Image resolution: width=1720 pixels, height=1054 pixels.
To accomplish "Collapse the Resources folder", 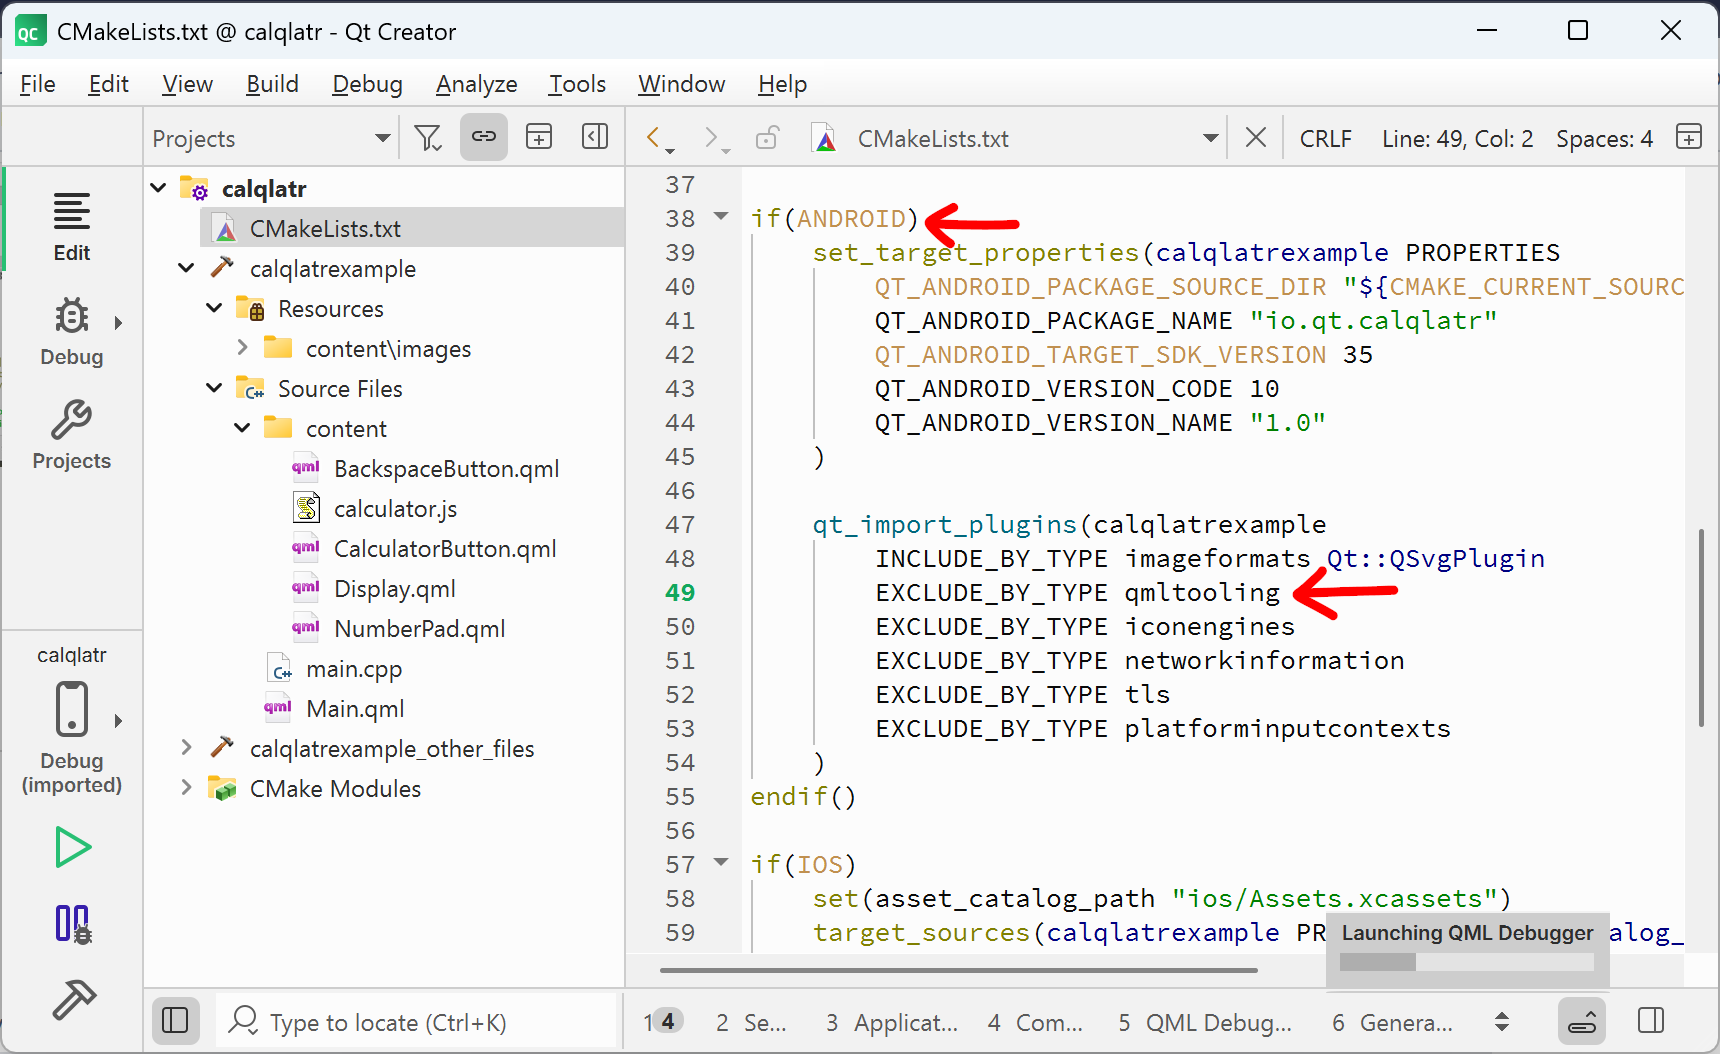I will click(214, 308).
